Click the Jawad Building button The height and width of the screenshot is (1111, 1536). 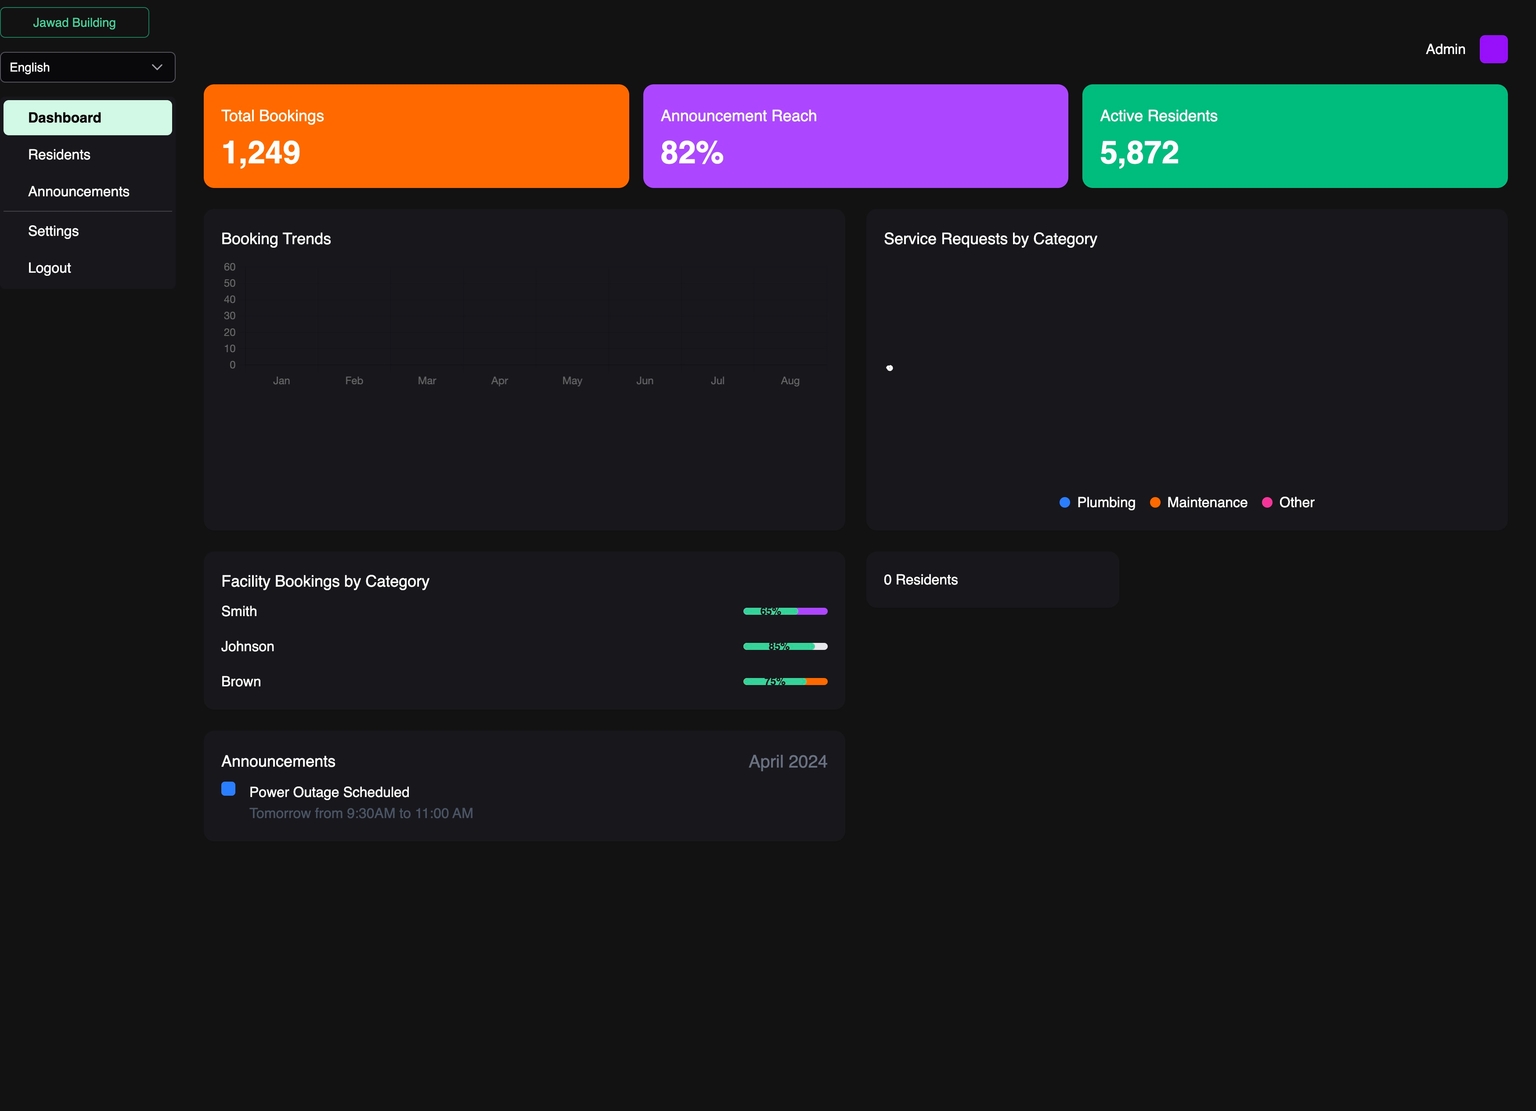tap(74, 23)
